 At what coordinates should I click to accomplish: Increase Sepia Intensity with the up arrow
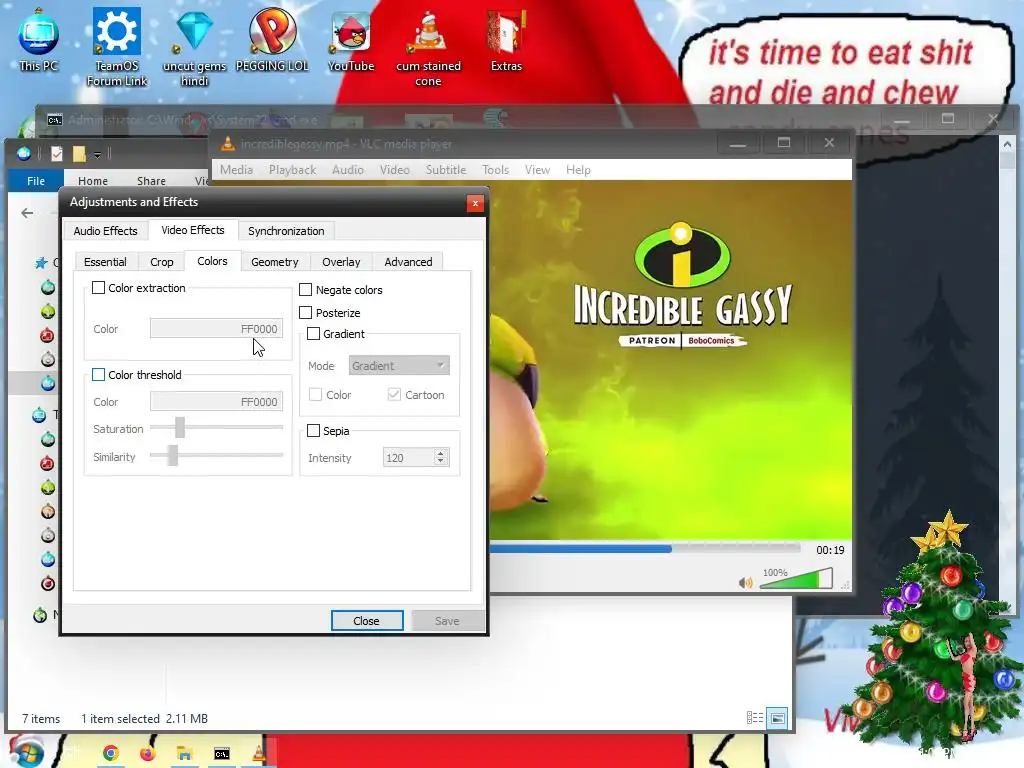(441, 453)
